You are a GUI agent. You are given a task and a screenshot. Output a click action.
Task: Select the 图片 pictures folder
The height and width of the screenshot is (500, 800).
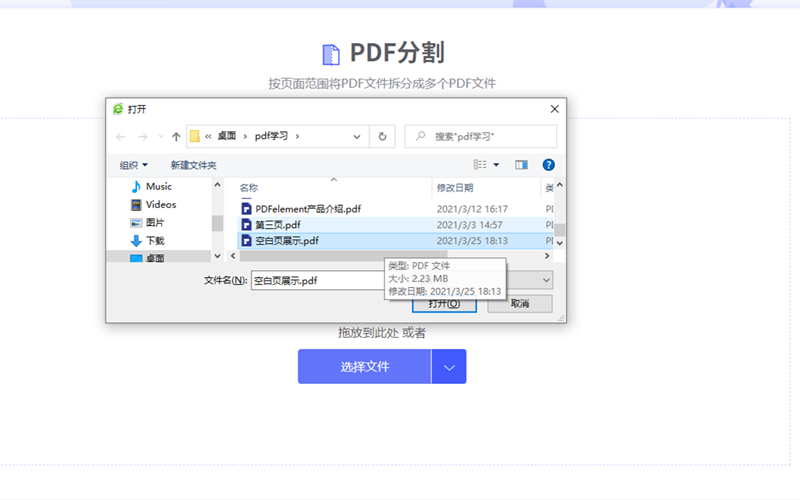[155, 223]
